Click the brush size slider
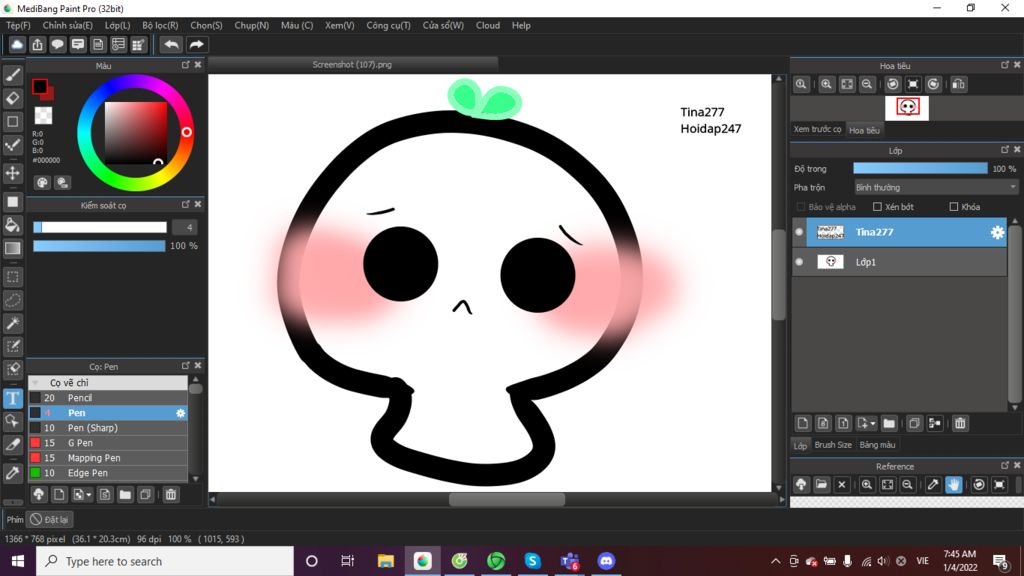The height and width of the screenshot is (576, 1024). click(x=100, y=227)
